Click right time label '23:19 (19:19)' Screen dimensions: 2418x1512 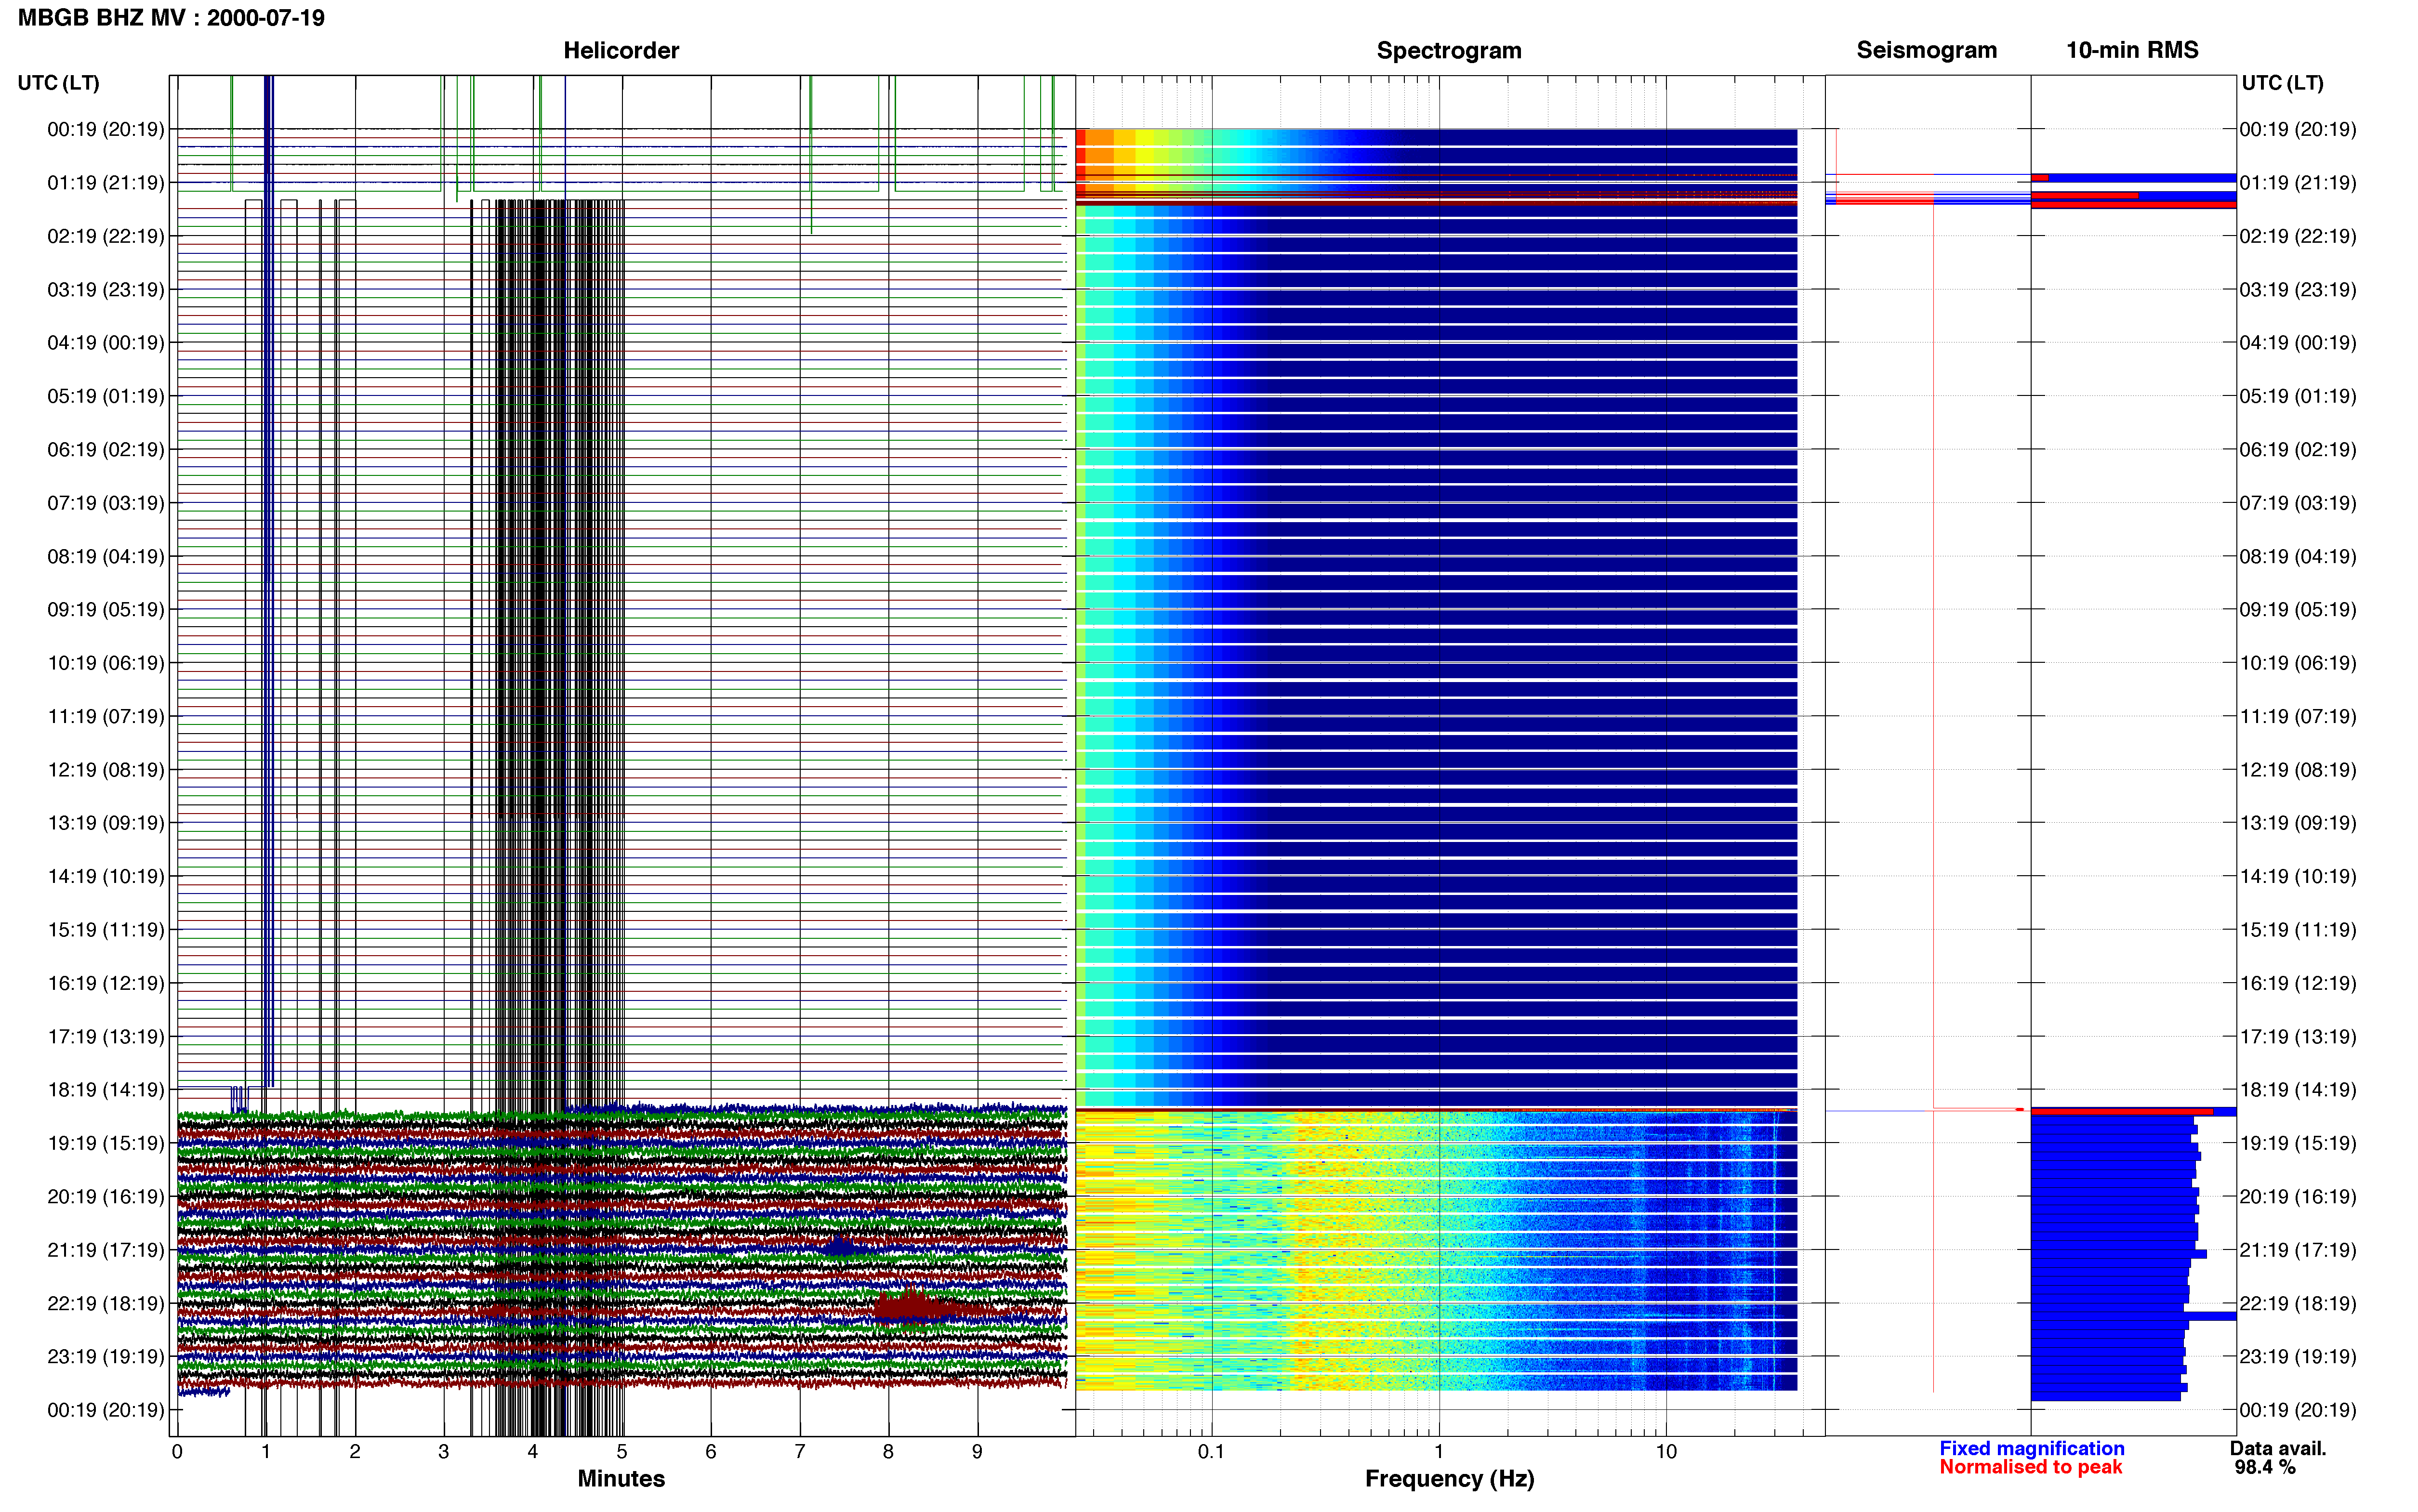pyautogui.click(x=2298, y=1357)
